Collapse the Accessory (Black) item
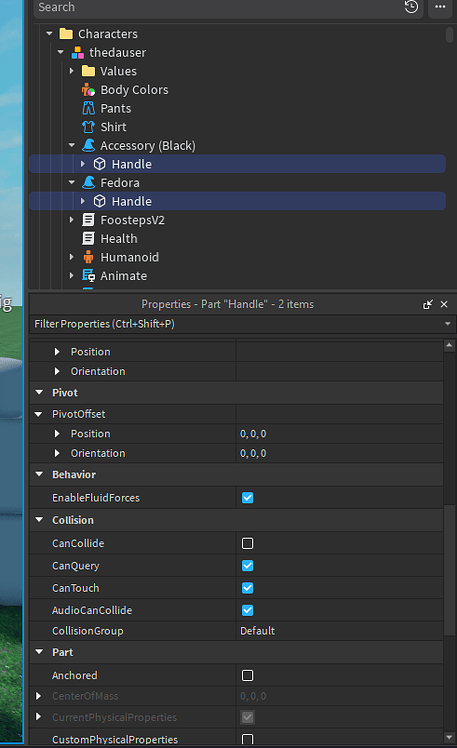The height and width of the screenshot is (748, 457). [72, 145]
